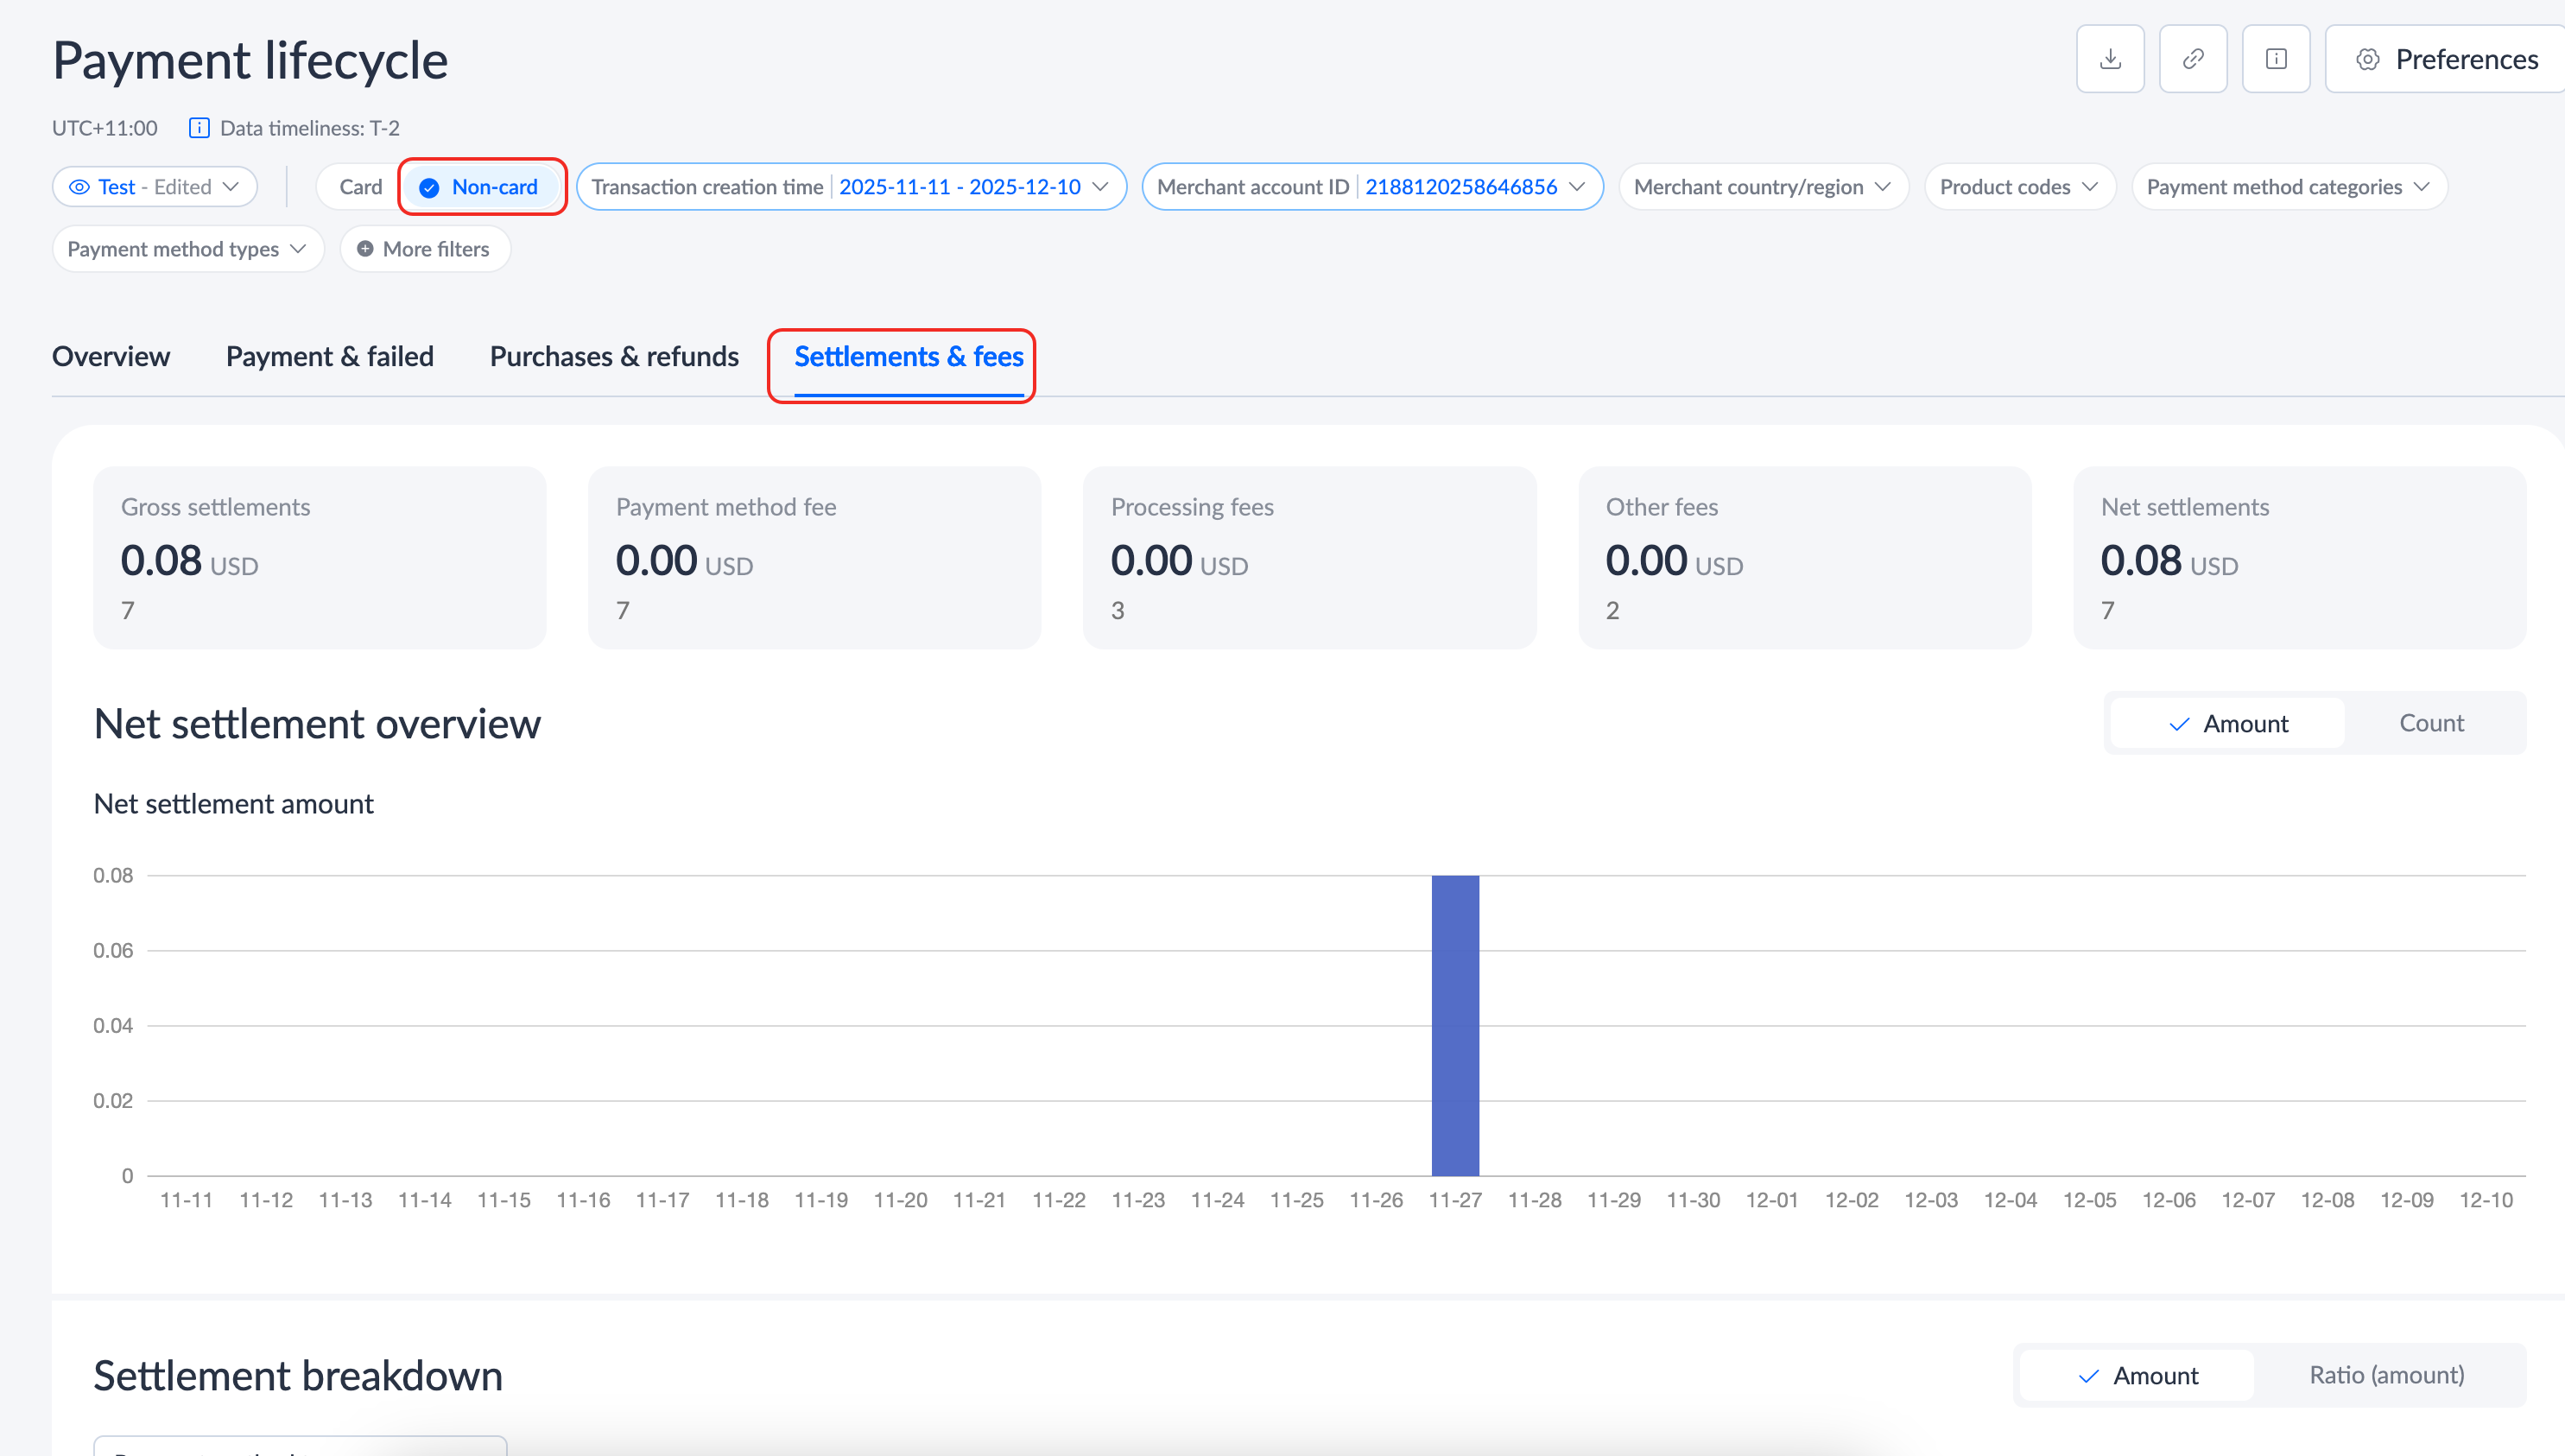Open the Preferences button

(2446, 59)
